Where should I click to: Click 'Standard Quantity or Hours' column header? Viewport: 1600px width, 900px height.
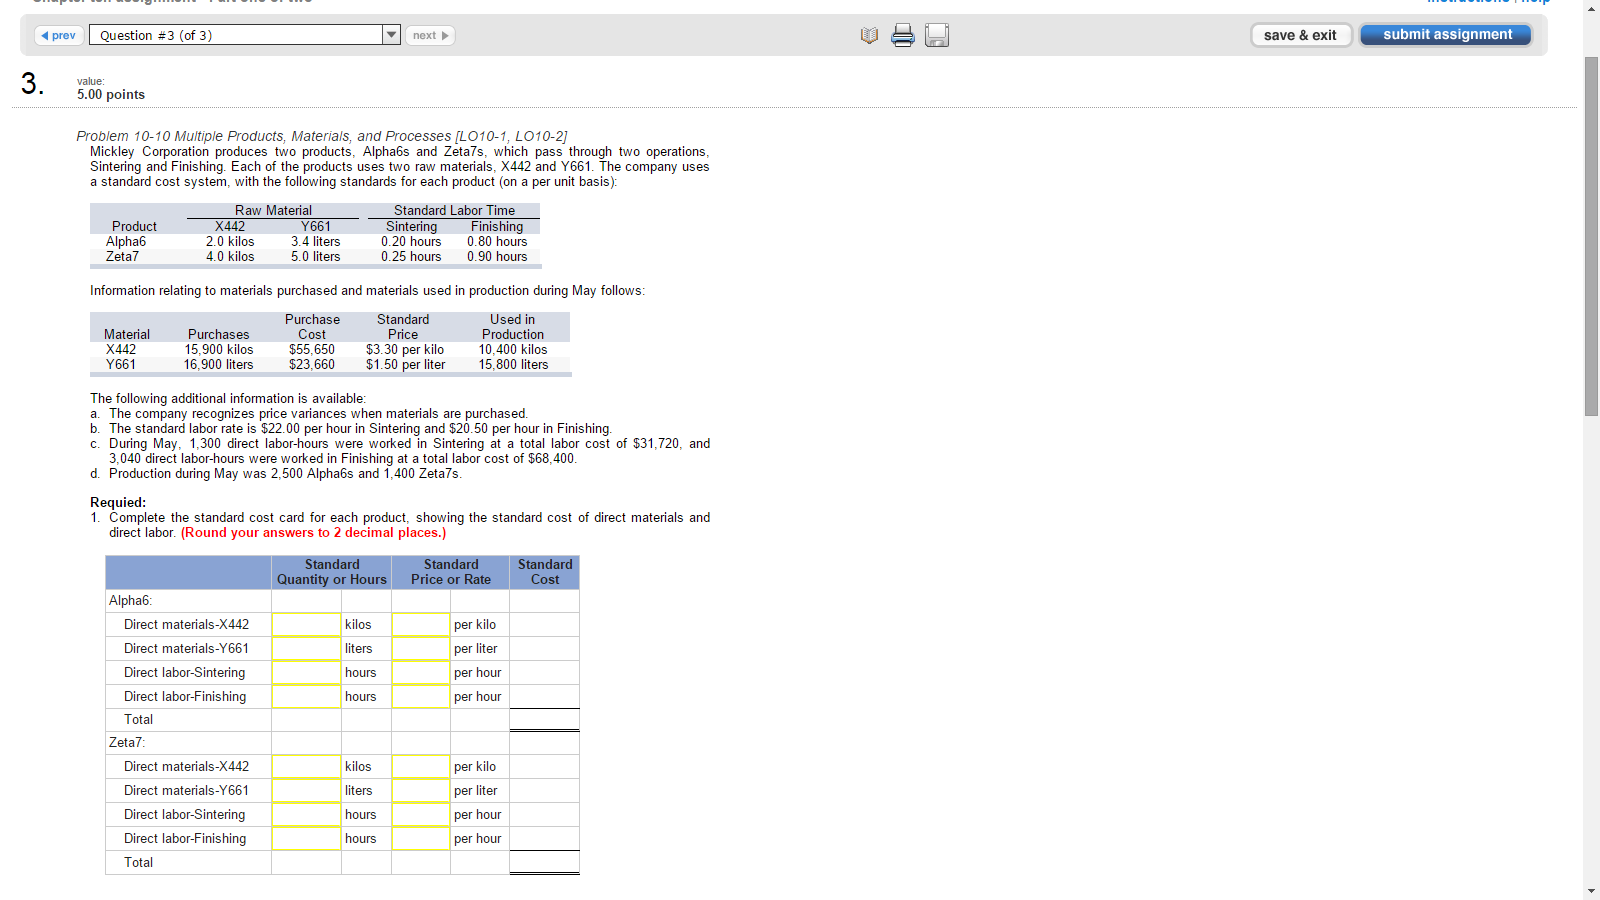click(332, 572)
